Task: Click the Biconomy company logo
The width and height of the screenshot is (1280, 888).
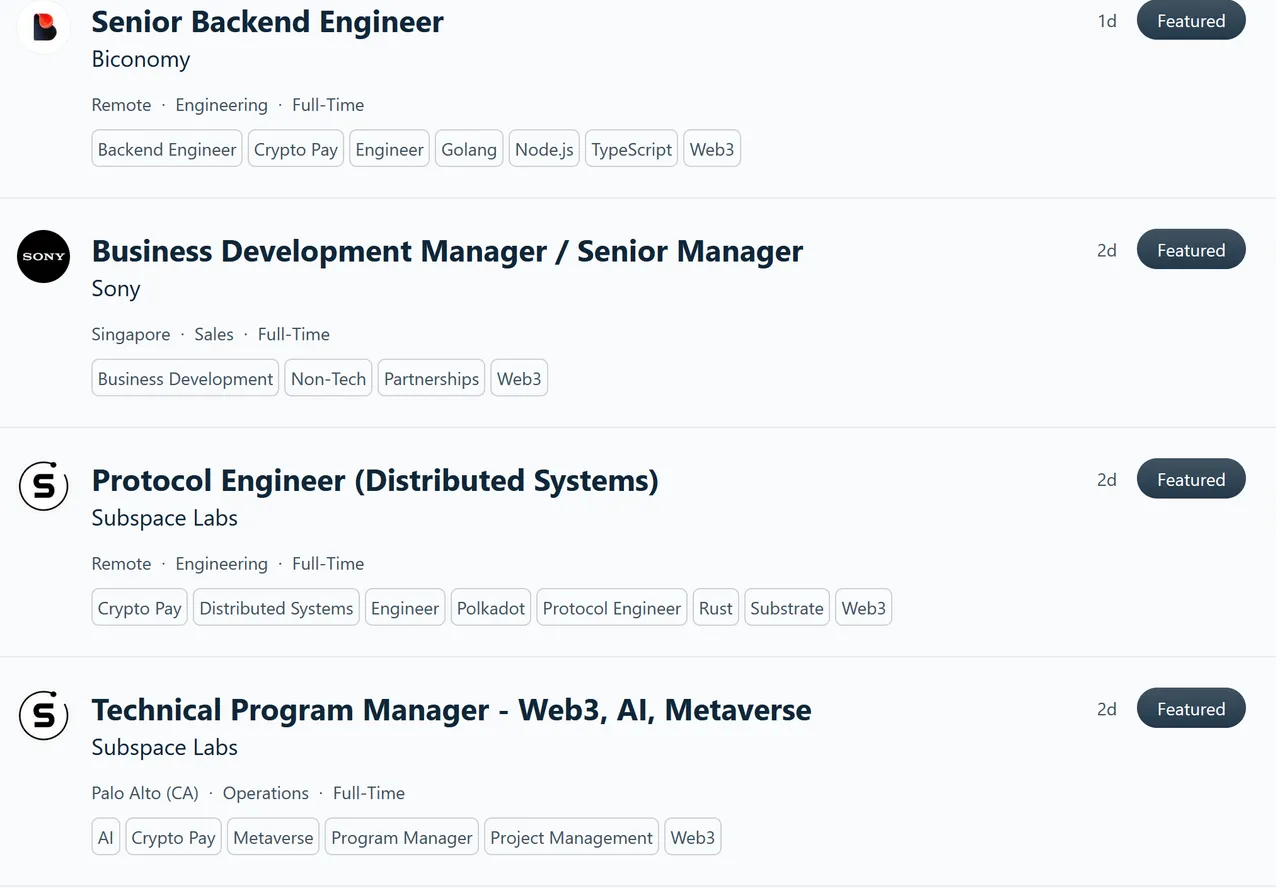Action: click(x=44, y=27)
